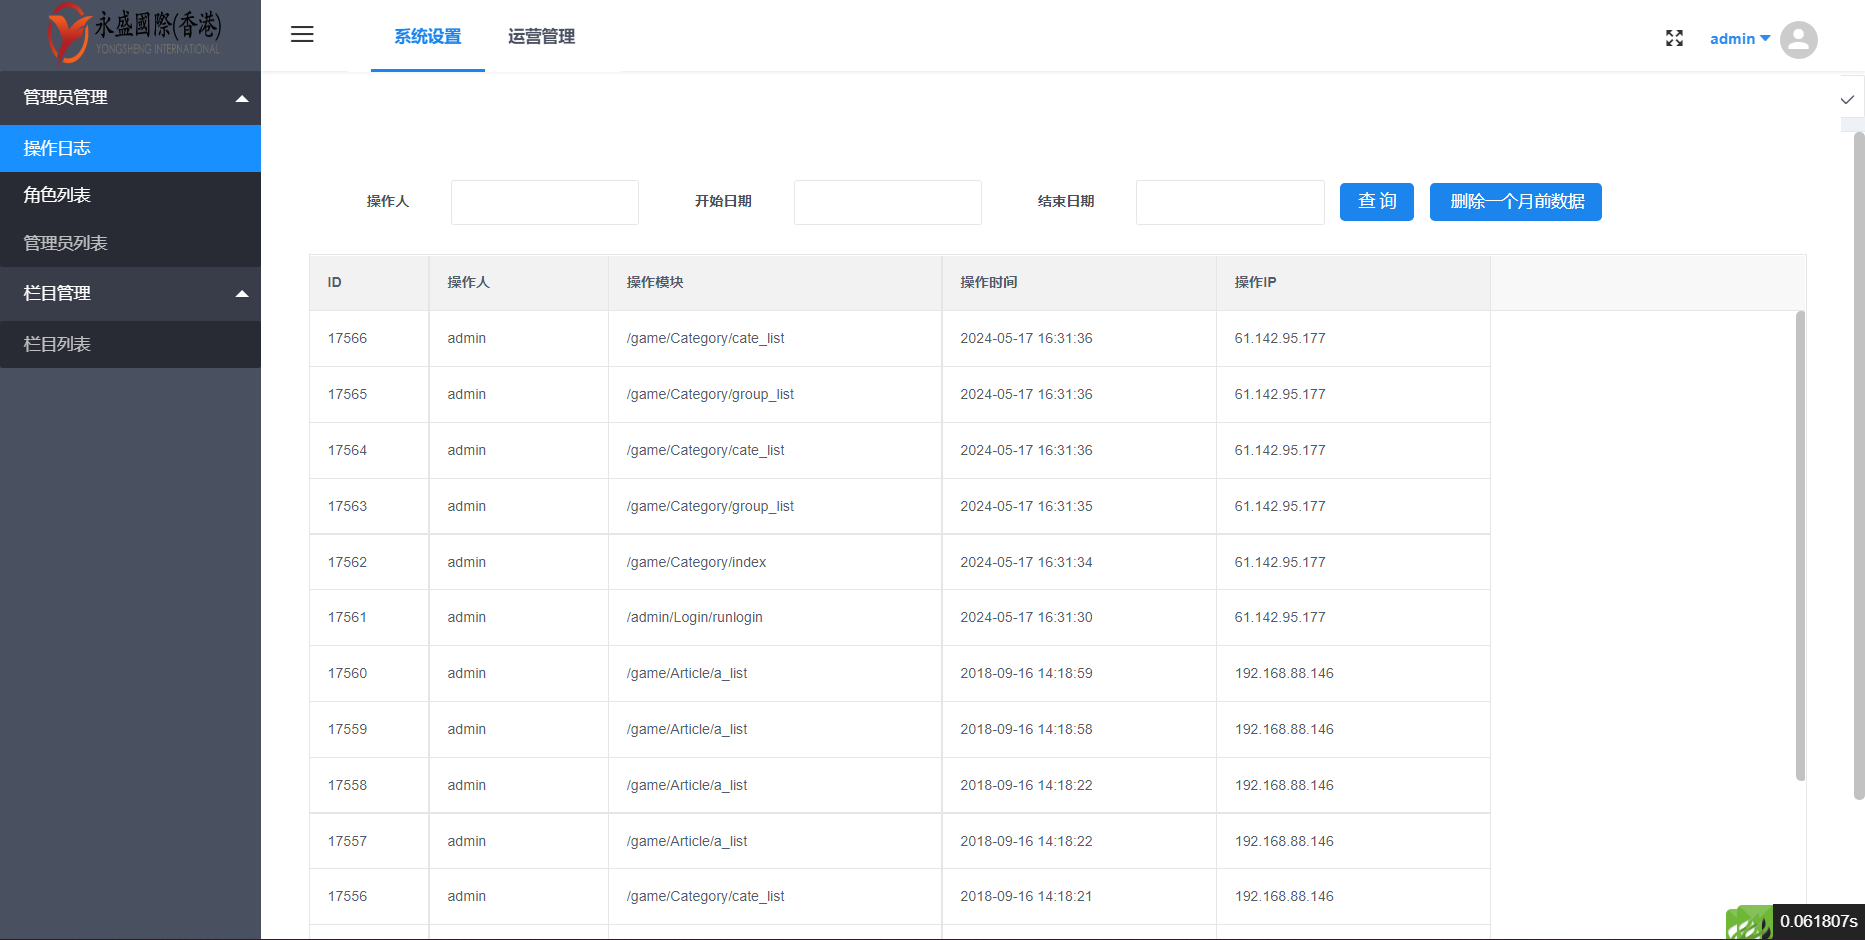Click the admin cell in row 17562
Image resolution: width=1865 pixels, height=940 pixels.
point(519,563)
